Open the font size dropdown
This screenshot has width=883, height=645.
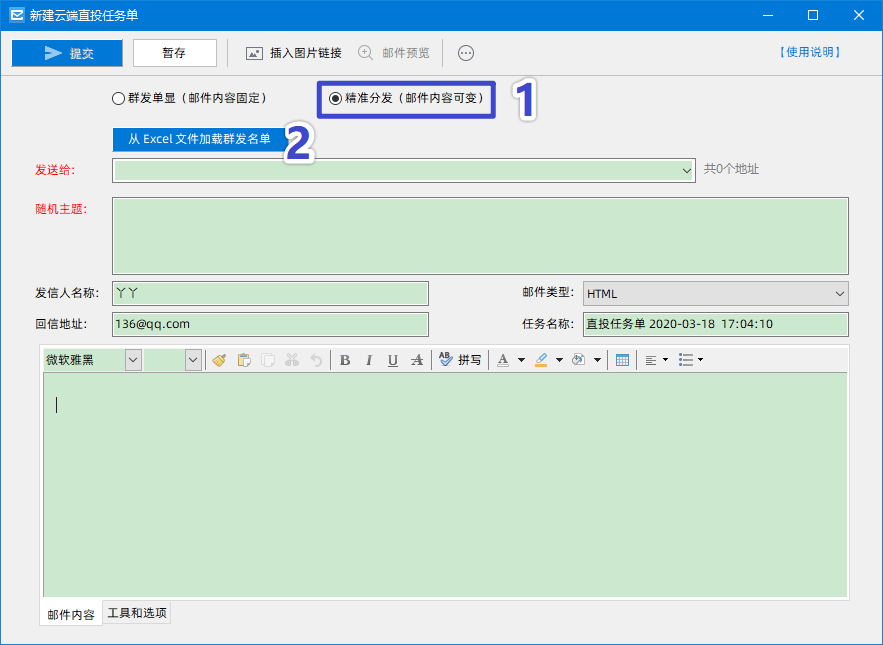coord(193,360)
